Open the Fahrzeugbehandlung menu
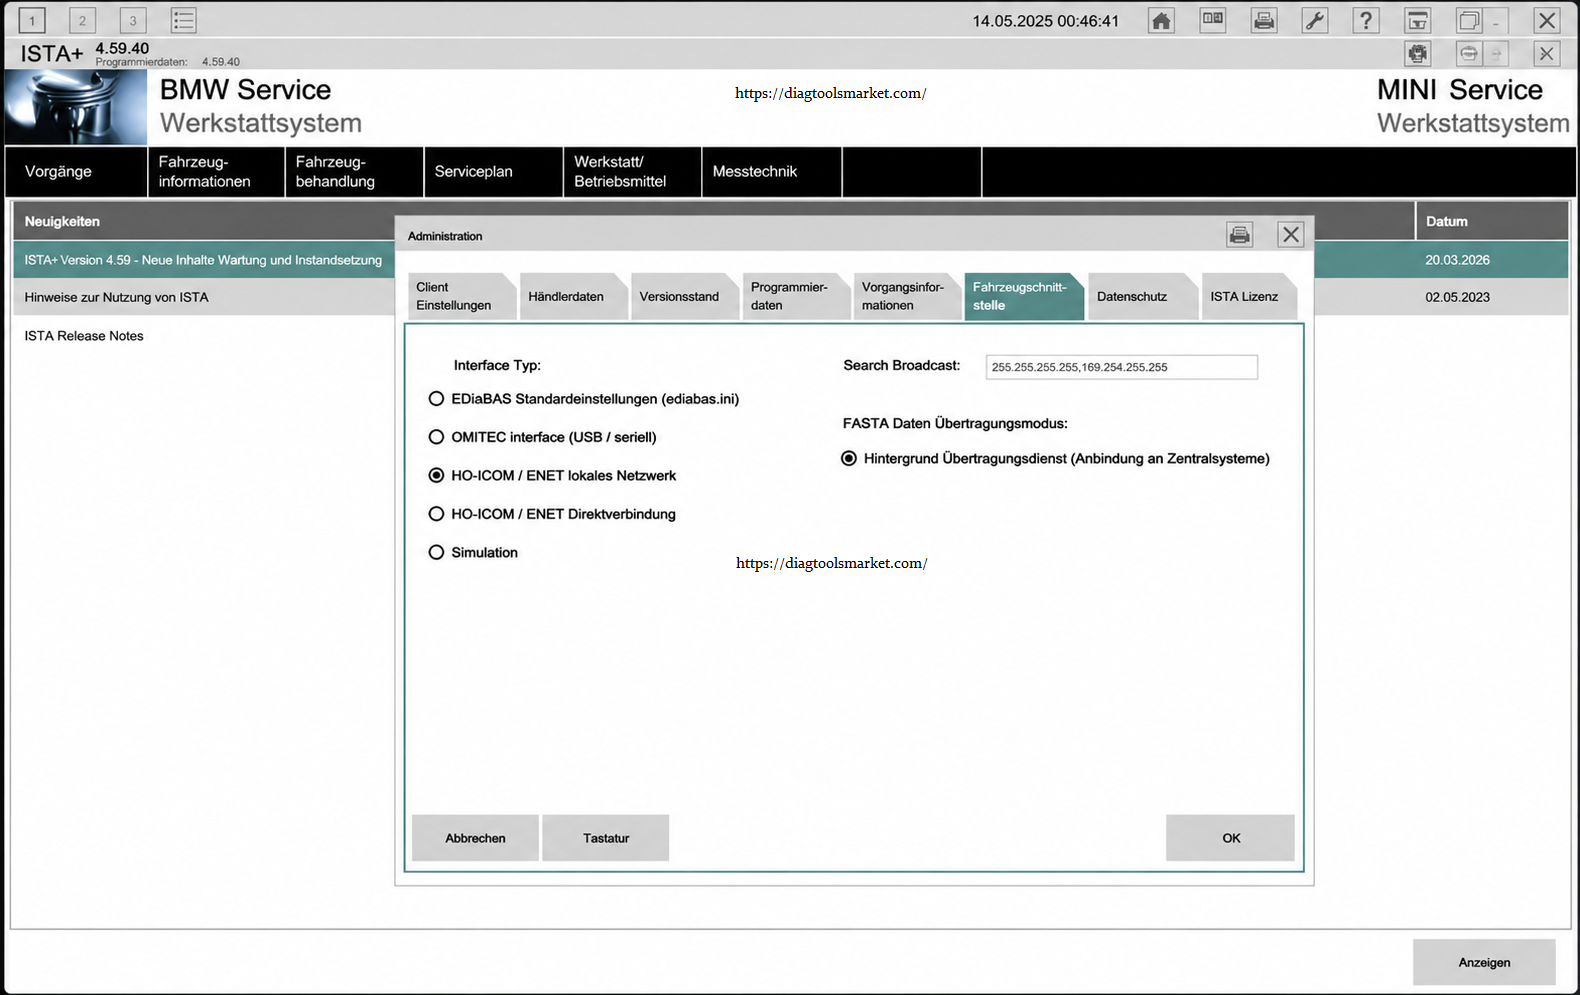This screenshot has height=995, width=1580. coord(354,172)
